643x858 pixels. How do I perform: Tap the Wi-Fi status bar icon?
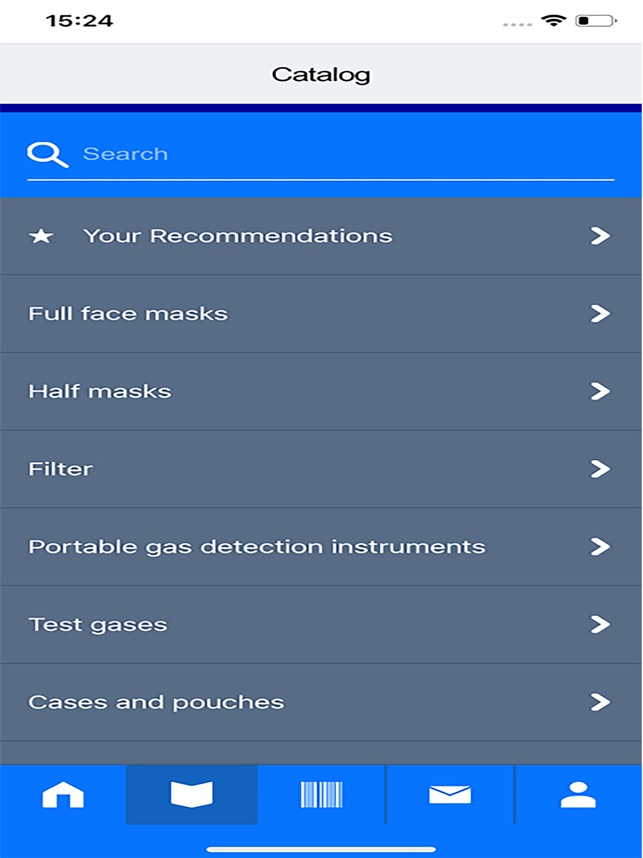click(x=552, y=20)
